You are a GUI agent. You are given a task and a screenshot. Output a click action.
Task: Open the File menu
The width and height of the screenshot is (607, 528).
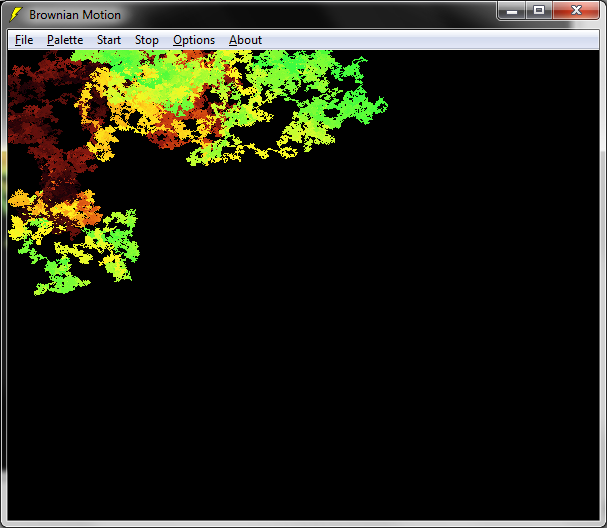pyautogui.click(x=24, y=40)
